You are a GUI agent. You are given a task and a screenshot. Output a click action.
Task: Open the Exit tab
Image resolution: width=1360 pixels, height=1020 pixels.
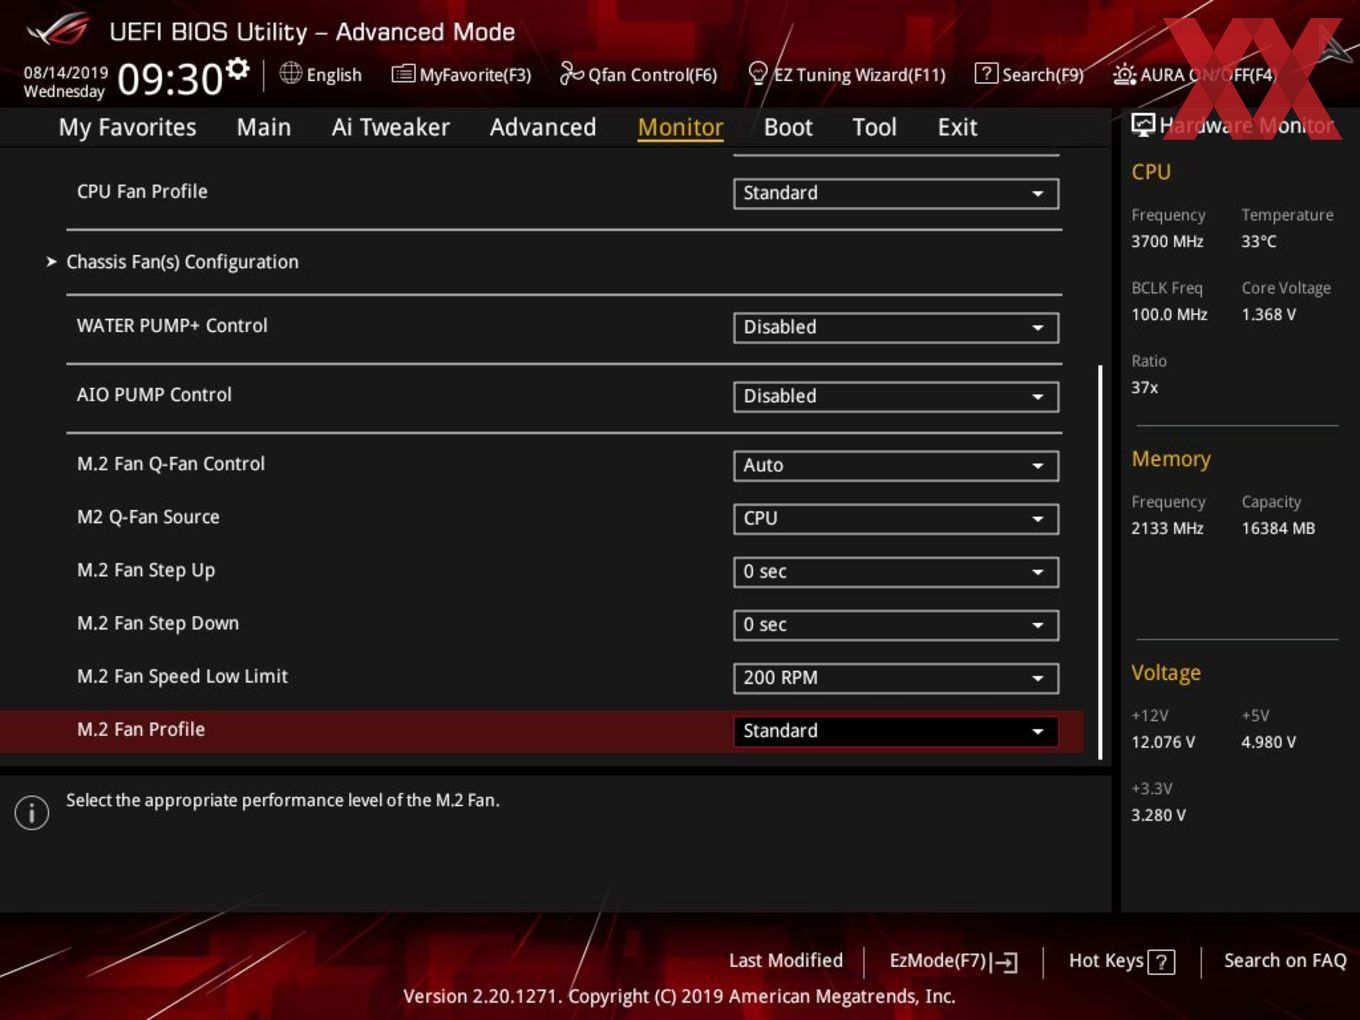[x=957, y=127]
